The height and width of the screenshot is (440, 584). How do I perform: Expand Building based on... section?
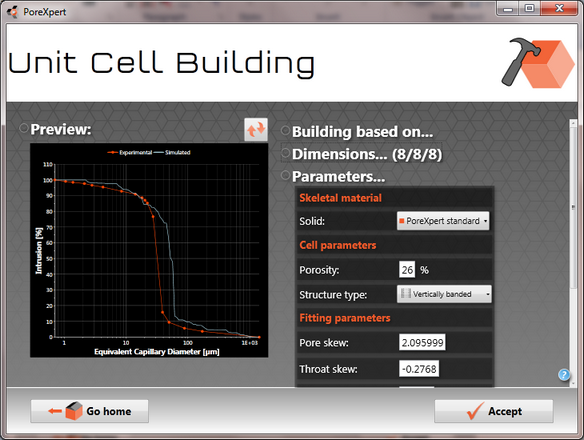(362, 132)
